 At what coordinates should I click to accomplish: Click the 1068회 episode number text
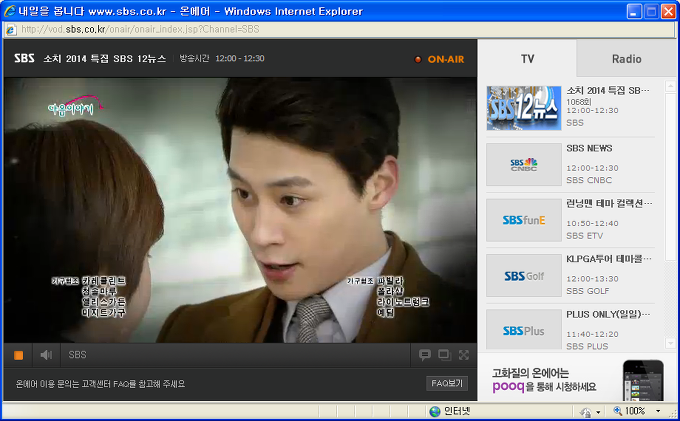[579, 101]
